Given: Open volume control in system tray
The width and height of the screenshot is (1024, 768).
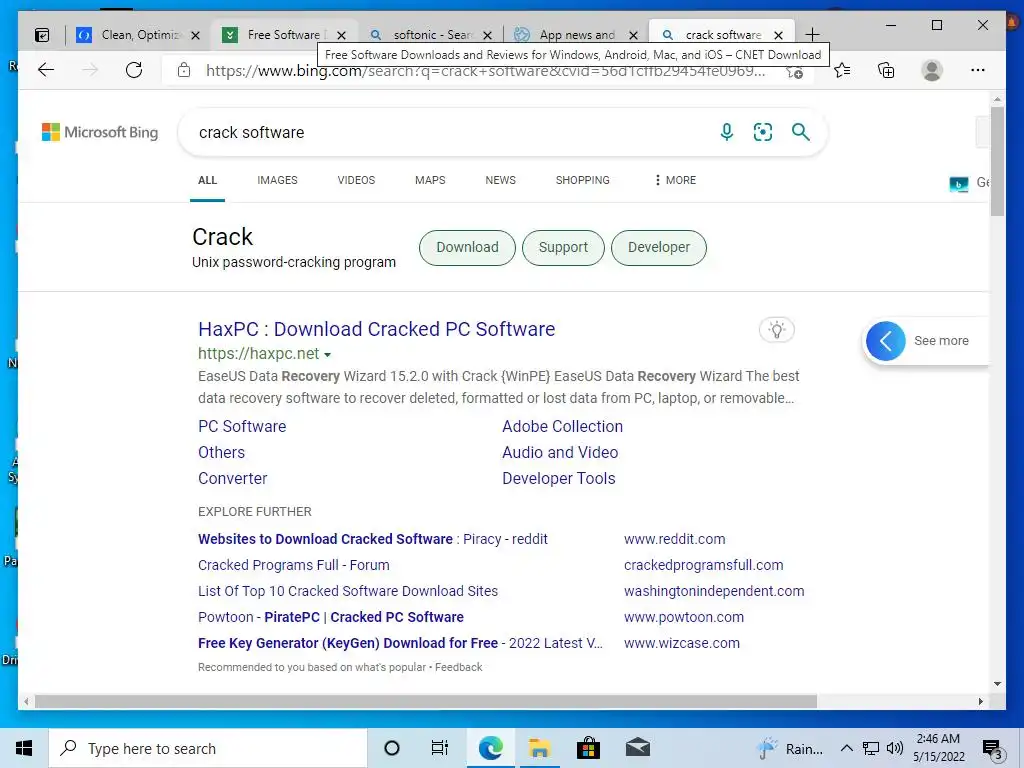Looking at the screenshot, I should click(895, 748).
